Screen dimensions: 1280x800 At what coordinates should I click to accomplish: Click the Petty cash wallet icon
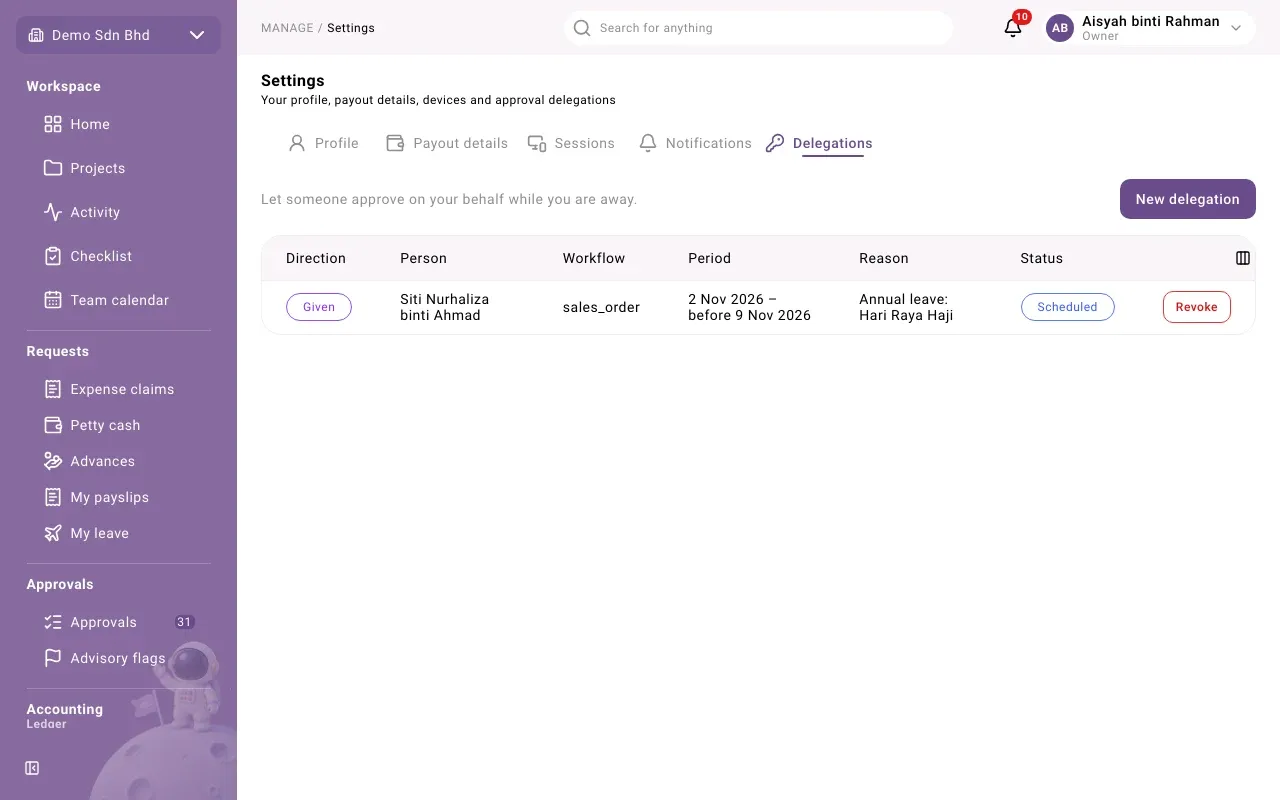(x=53, y=425)
